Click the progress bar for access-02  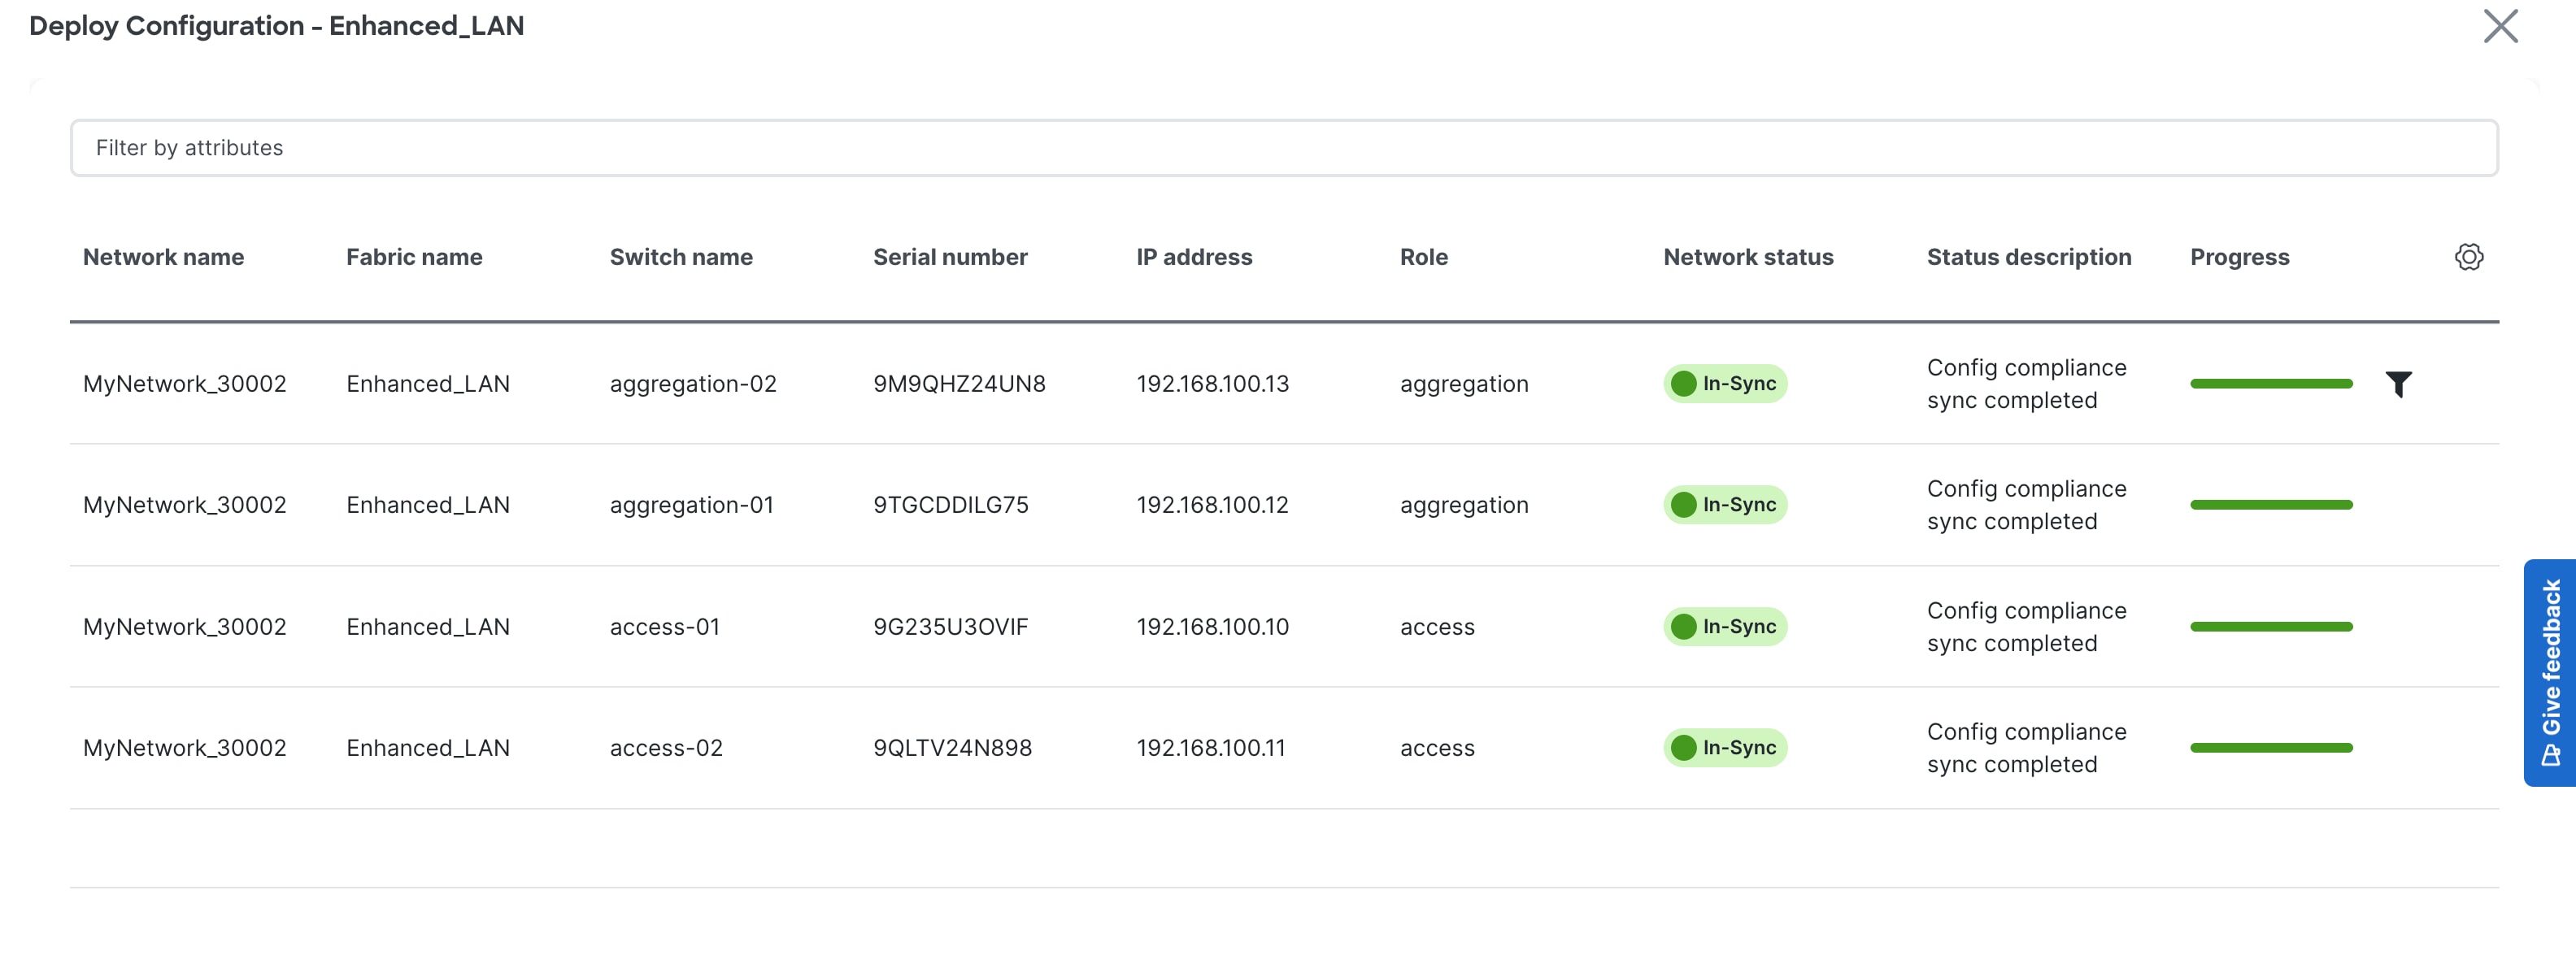[2271, 748]
